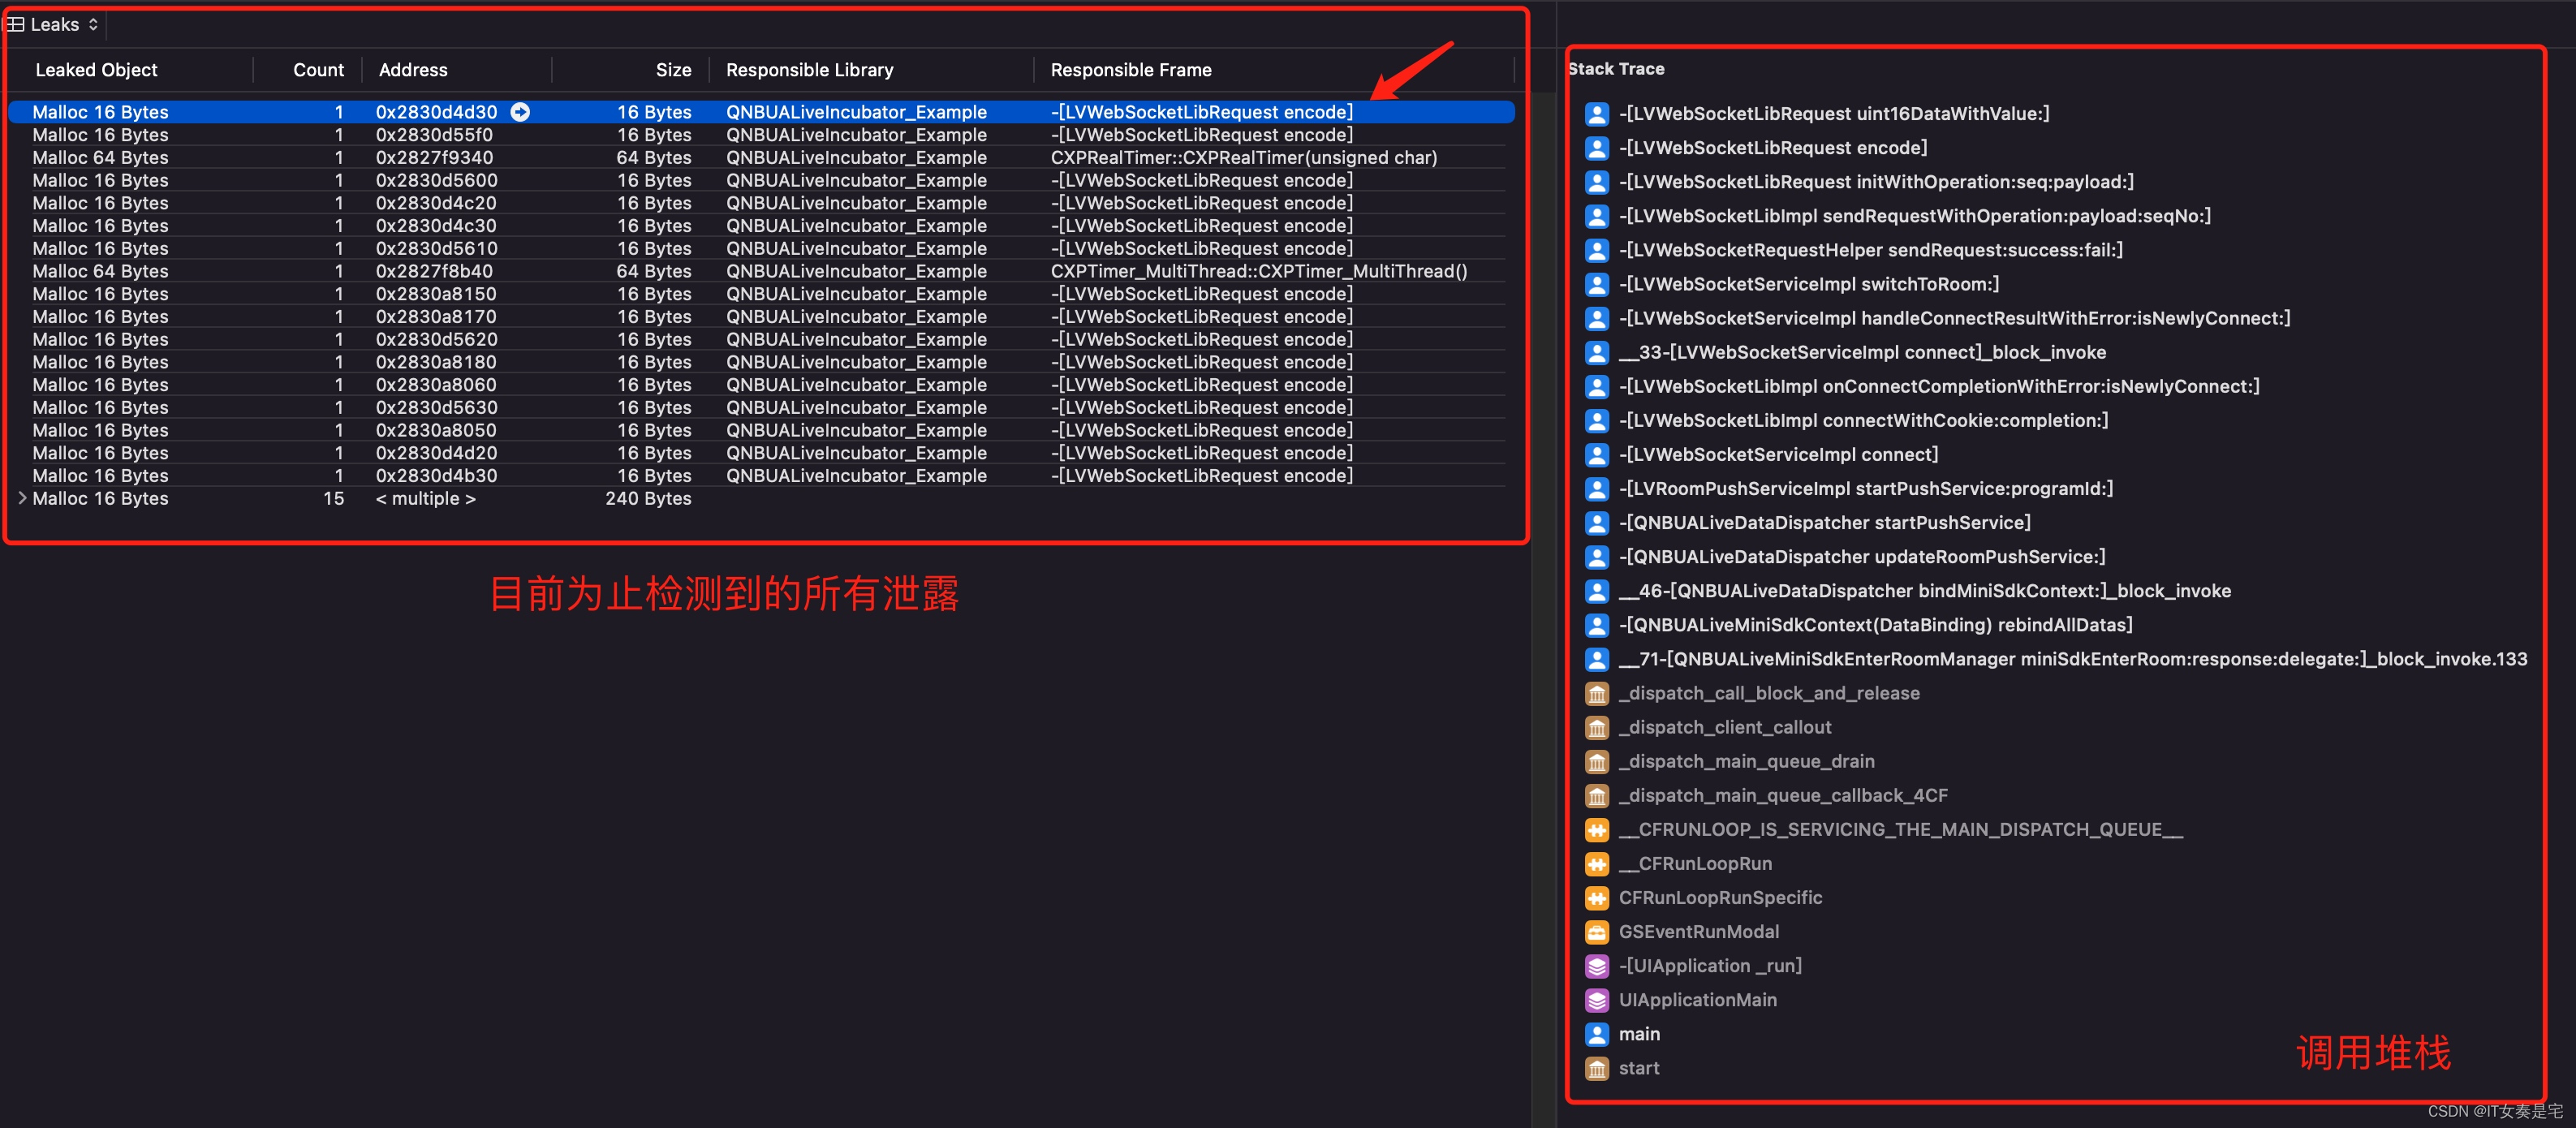Click the GSEventRunModal toolbox icon
Image resolution: width=2576 pixels, height=1128 pixels.
pyautogui.click(x=1597, y=932)
